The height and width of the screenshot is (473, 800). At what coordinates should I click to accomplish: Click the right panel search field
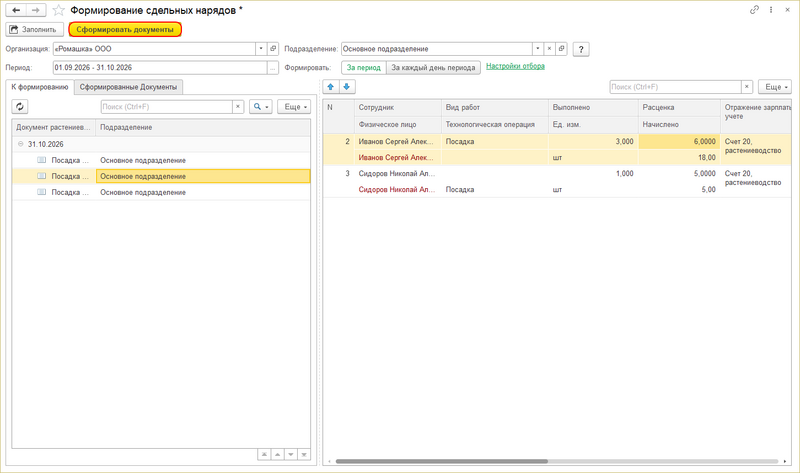(675, 87)
